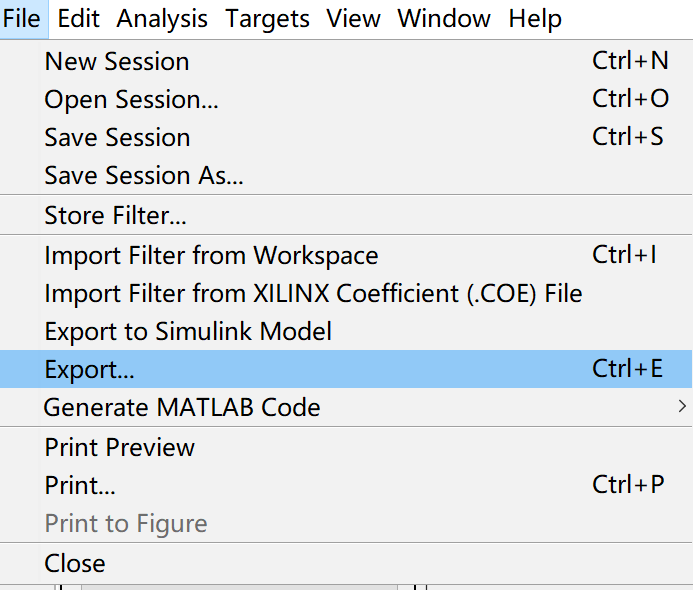This screenshot has height=590, width=693.
Task: Open the Edit menu
Action: tap(78, 19)
